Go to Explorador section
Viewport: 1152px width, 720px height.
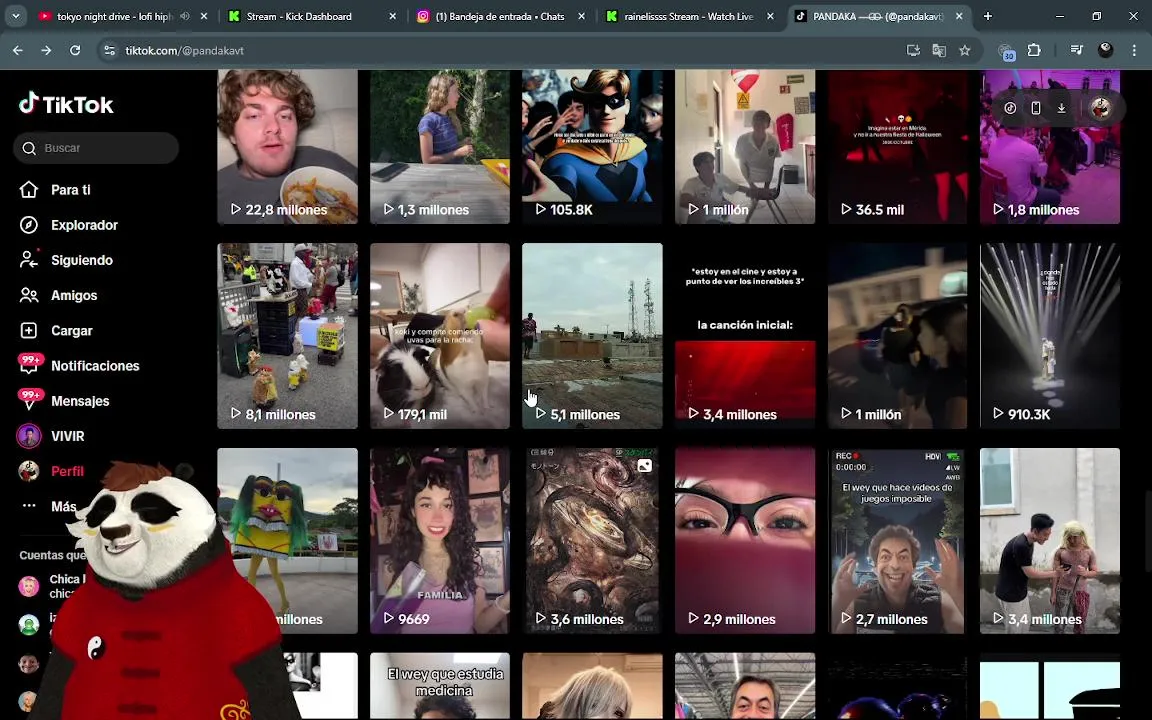click(x=84, y=225)
